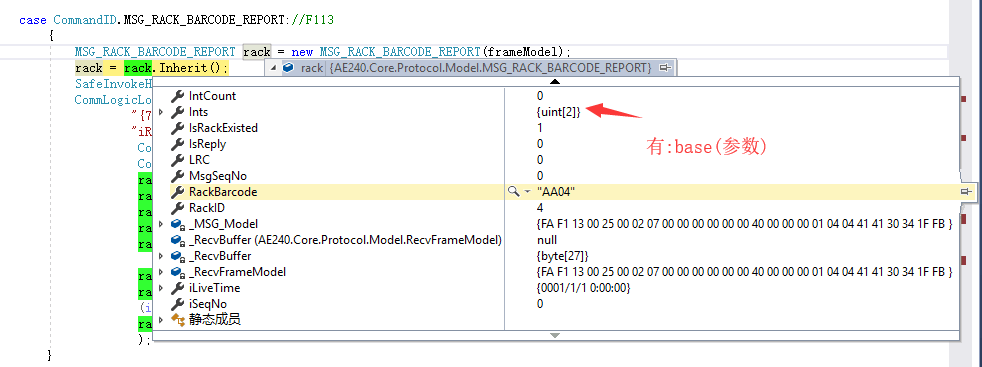Click the highlighted rack variable in declaration line
982x367 pixels.
pos(257,52)
